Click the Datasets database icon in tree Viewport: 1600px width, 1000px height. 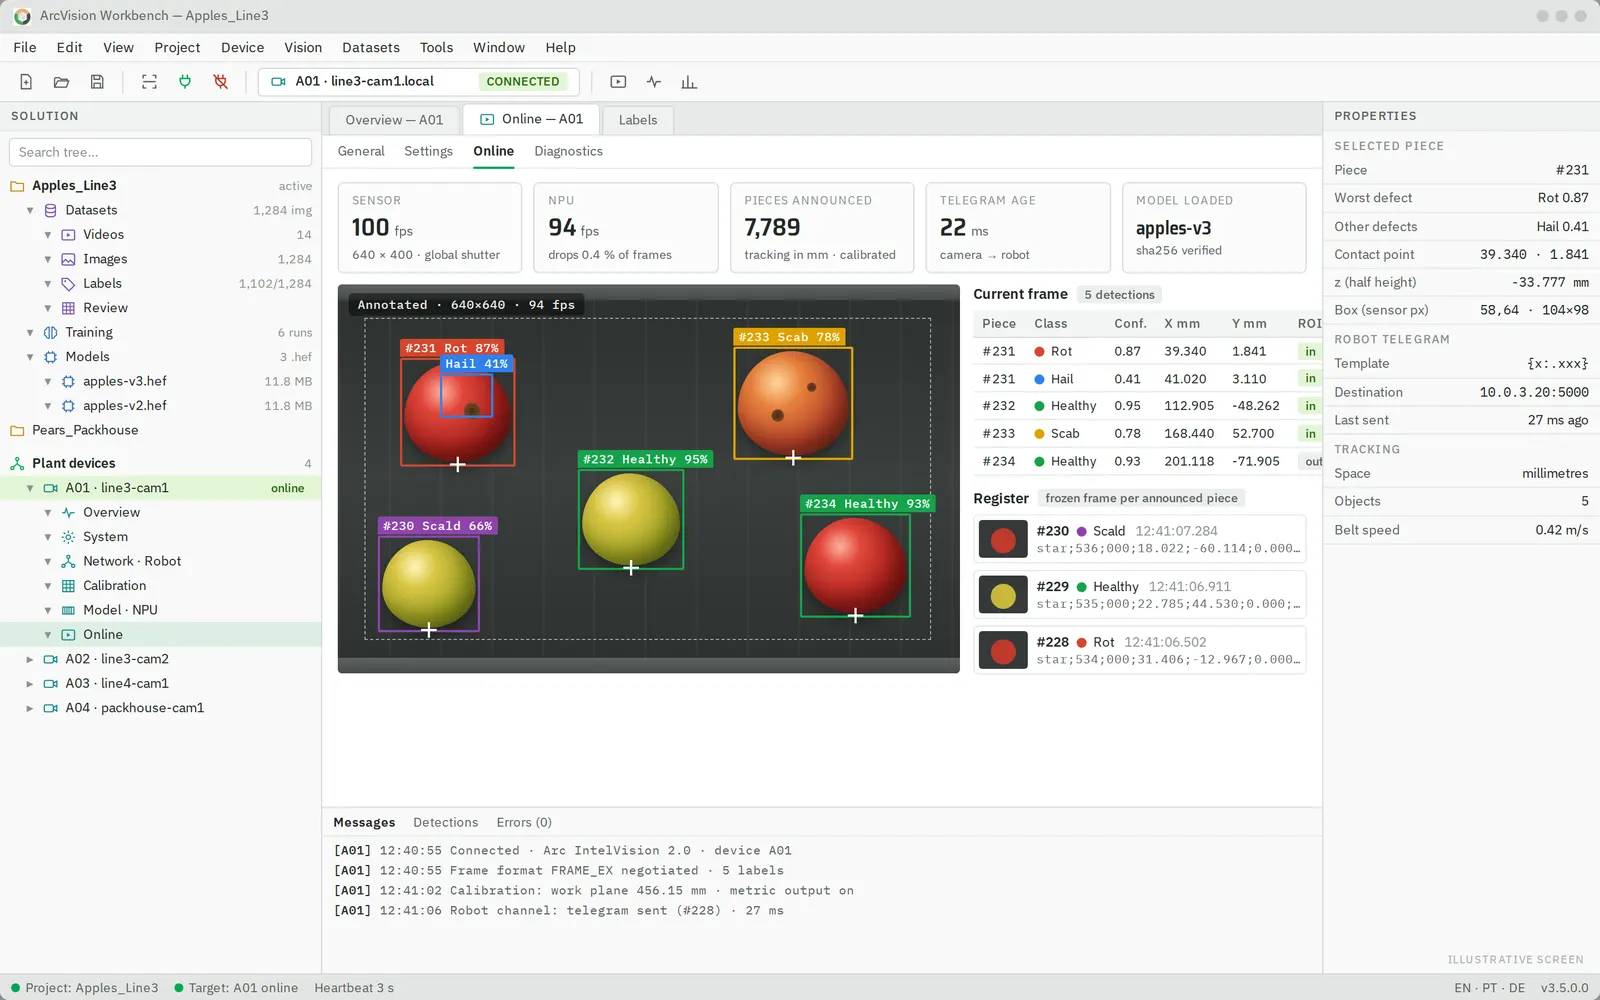click(x=51, y=210)
